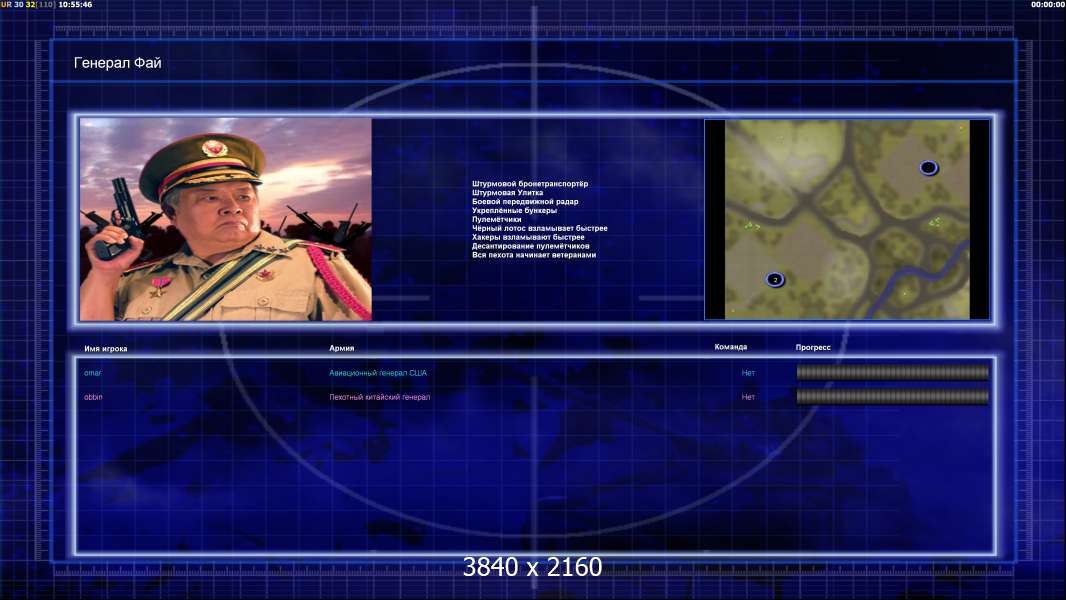Click the Команда column header
Screen dimensions: 1066x600
point(731,347)
